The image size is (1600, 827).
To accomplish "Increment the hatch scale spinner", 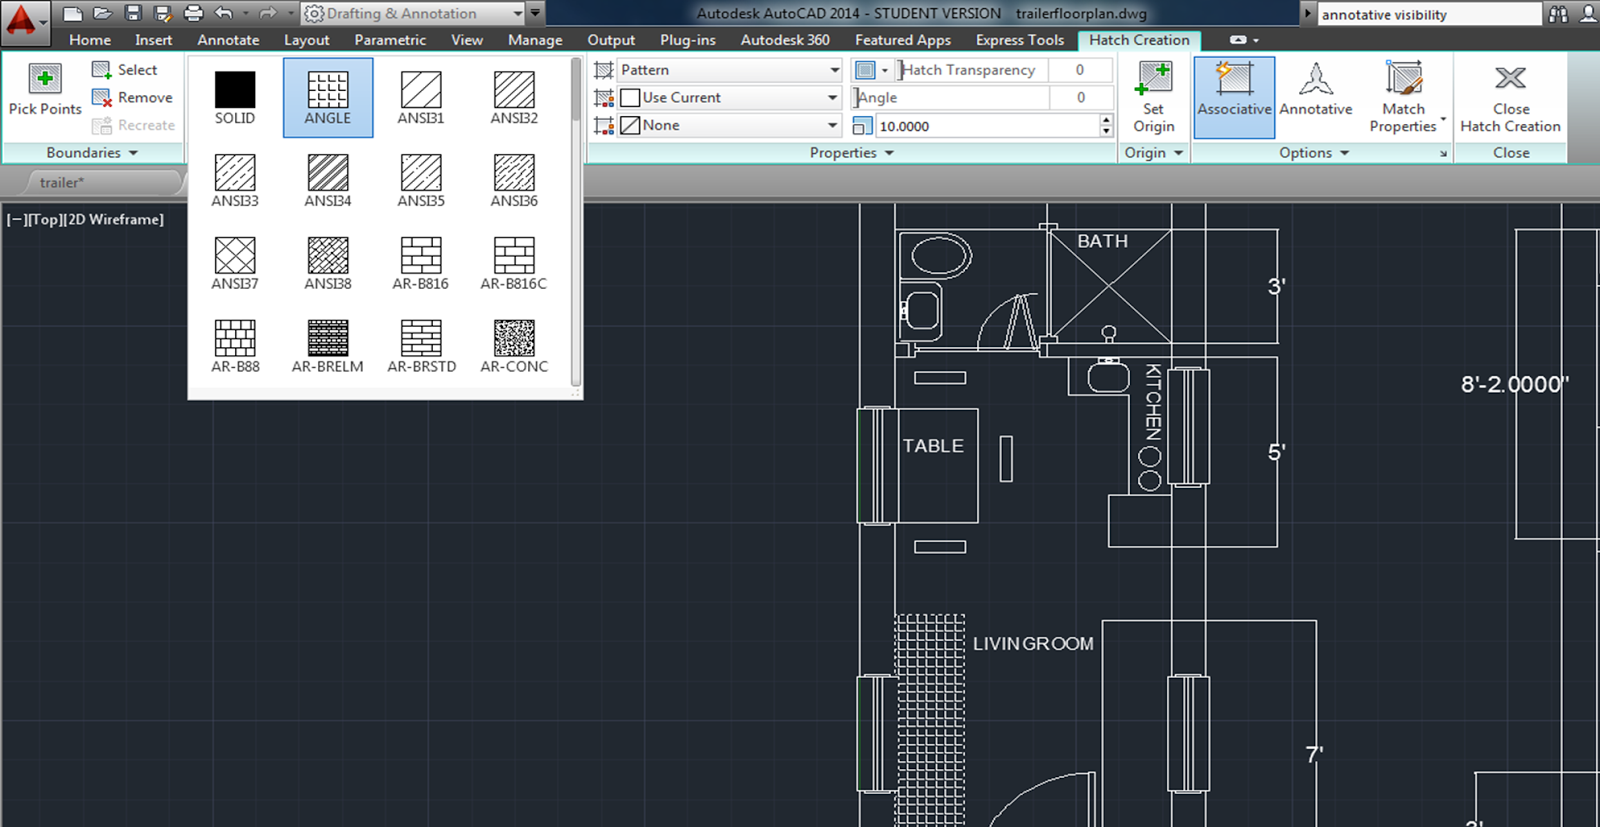I will click(1106, 120).
